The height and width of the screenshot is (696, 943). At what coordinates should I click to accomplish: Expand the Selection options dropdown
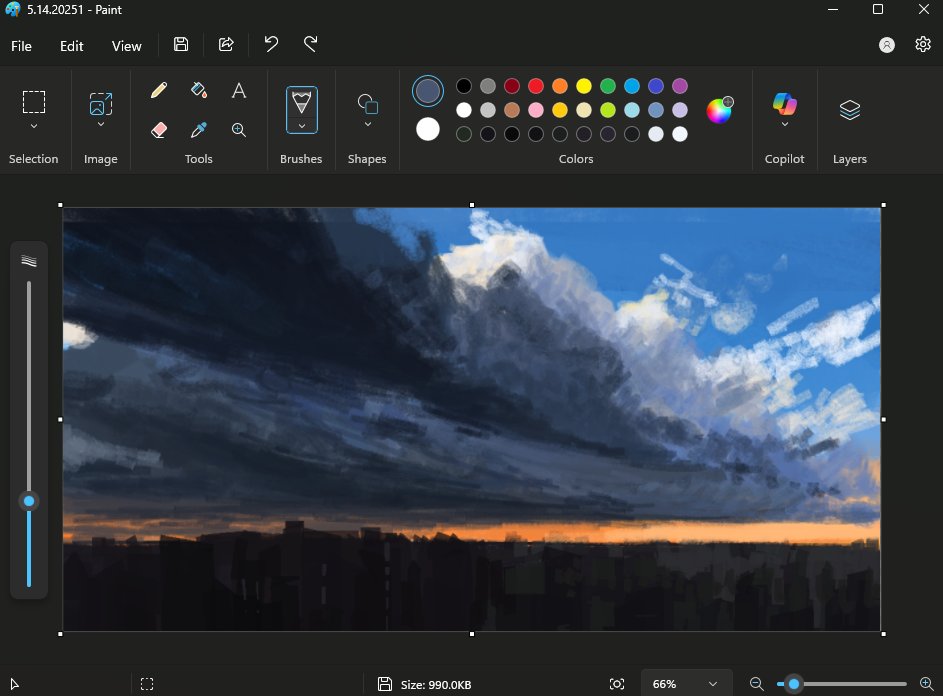34,126
